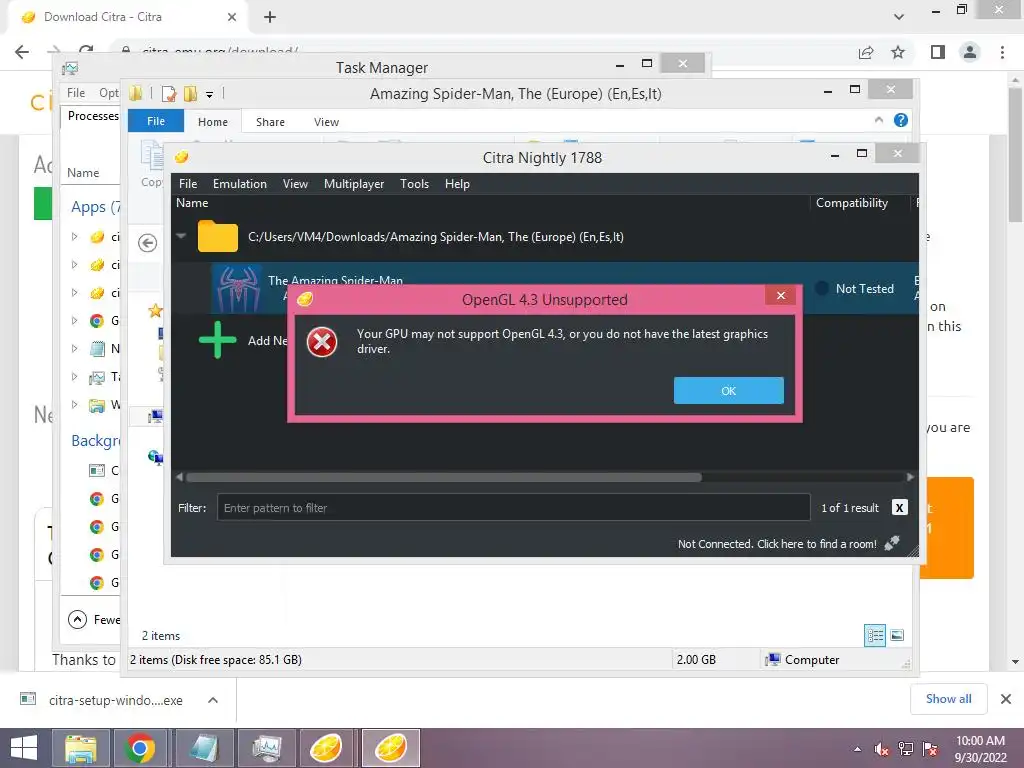Collapse the File Explorer ribbon chevron
1024x768 pixels.
coord(879,120)
